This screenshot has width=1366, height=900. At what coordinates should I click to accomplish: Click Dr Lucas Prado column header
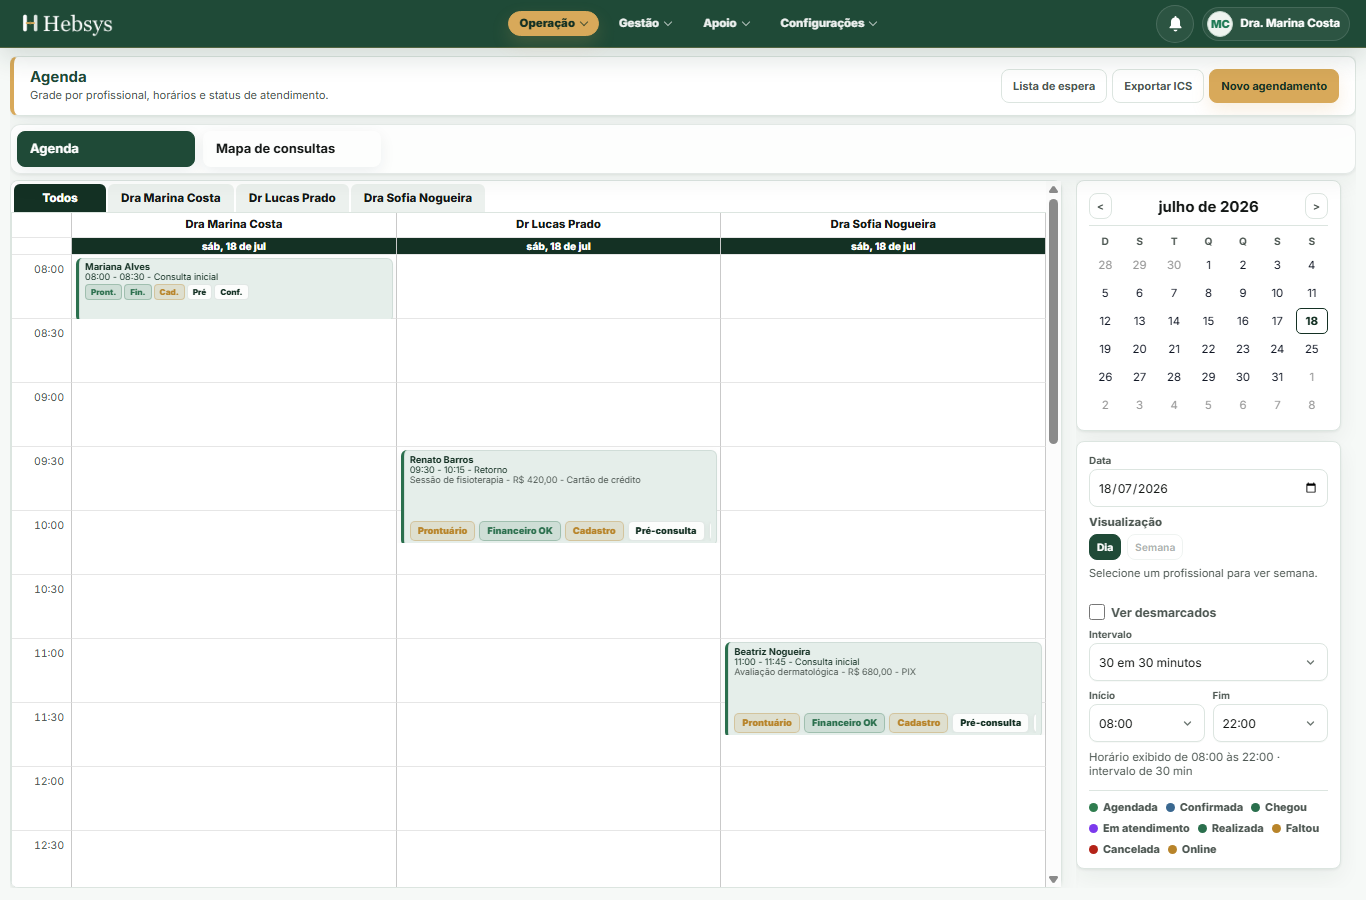coord(558,224)
